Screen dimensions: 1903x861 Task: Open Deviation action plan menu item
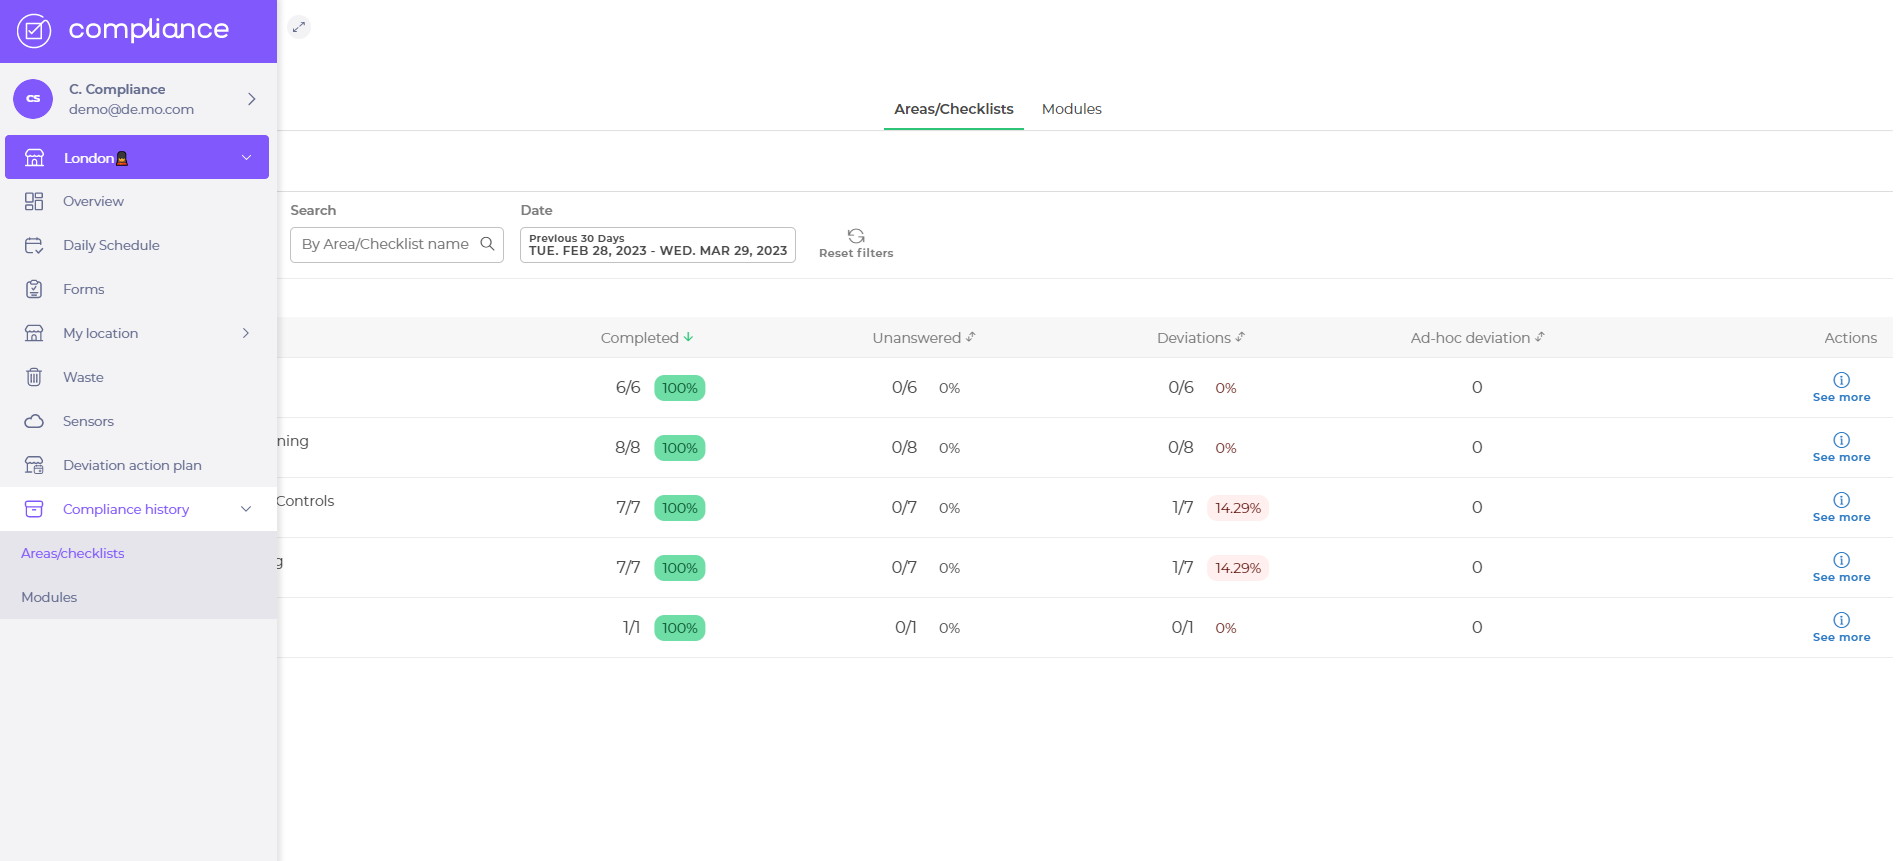(x=138, y=465)
